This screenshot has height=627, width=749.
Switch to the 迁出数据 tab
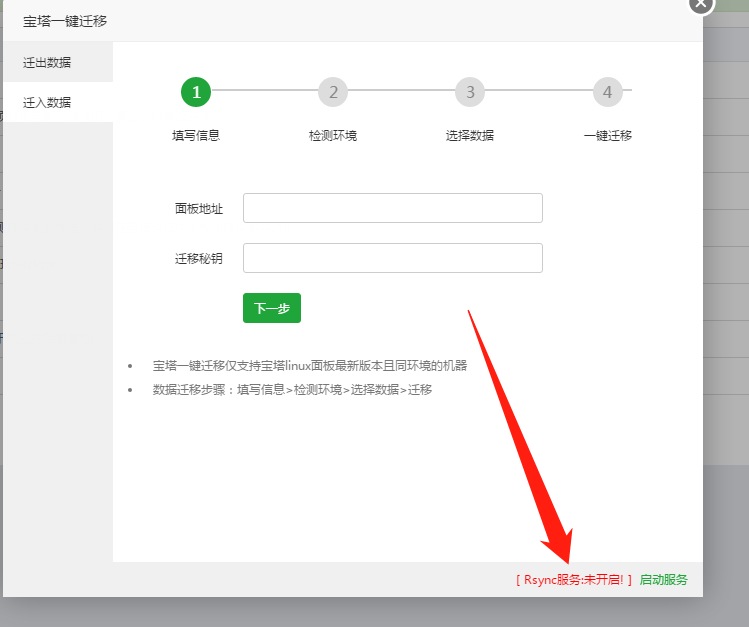point(58,62)
